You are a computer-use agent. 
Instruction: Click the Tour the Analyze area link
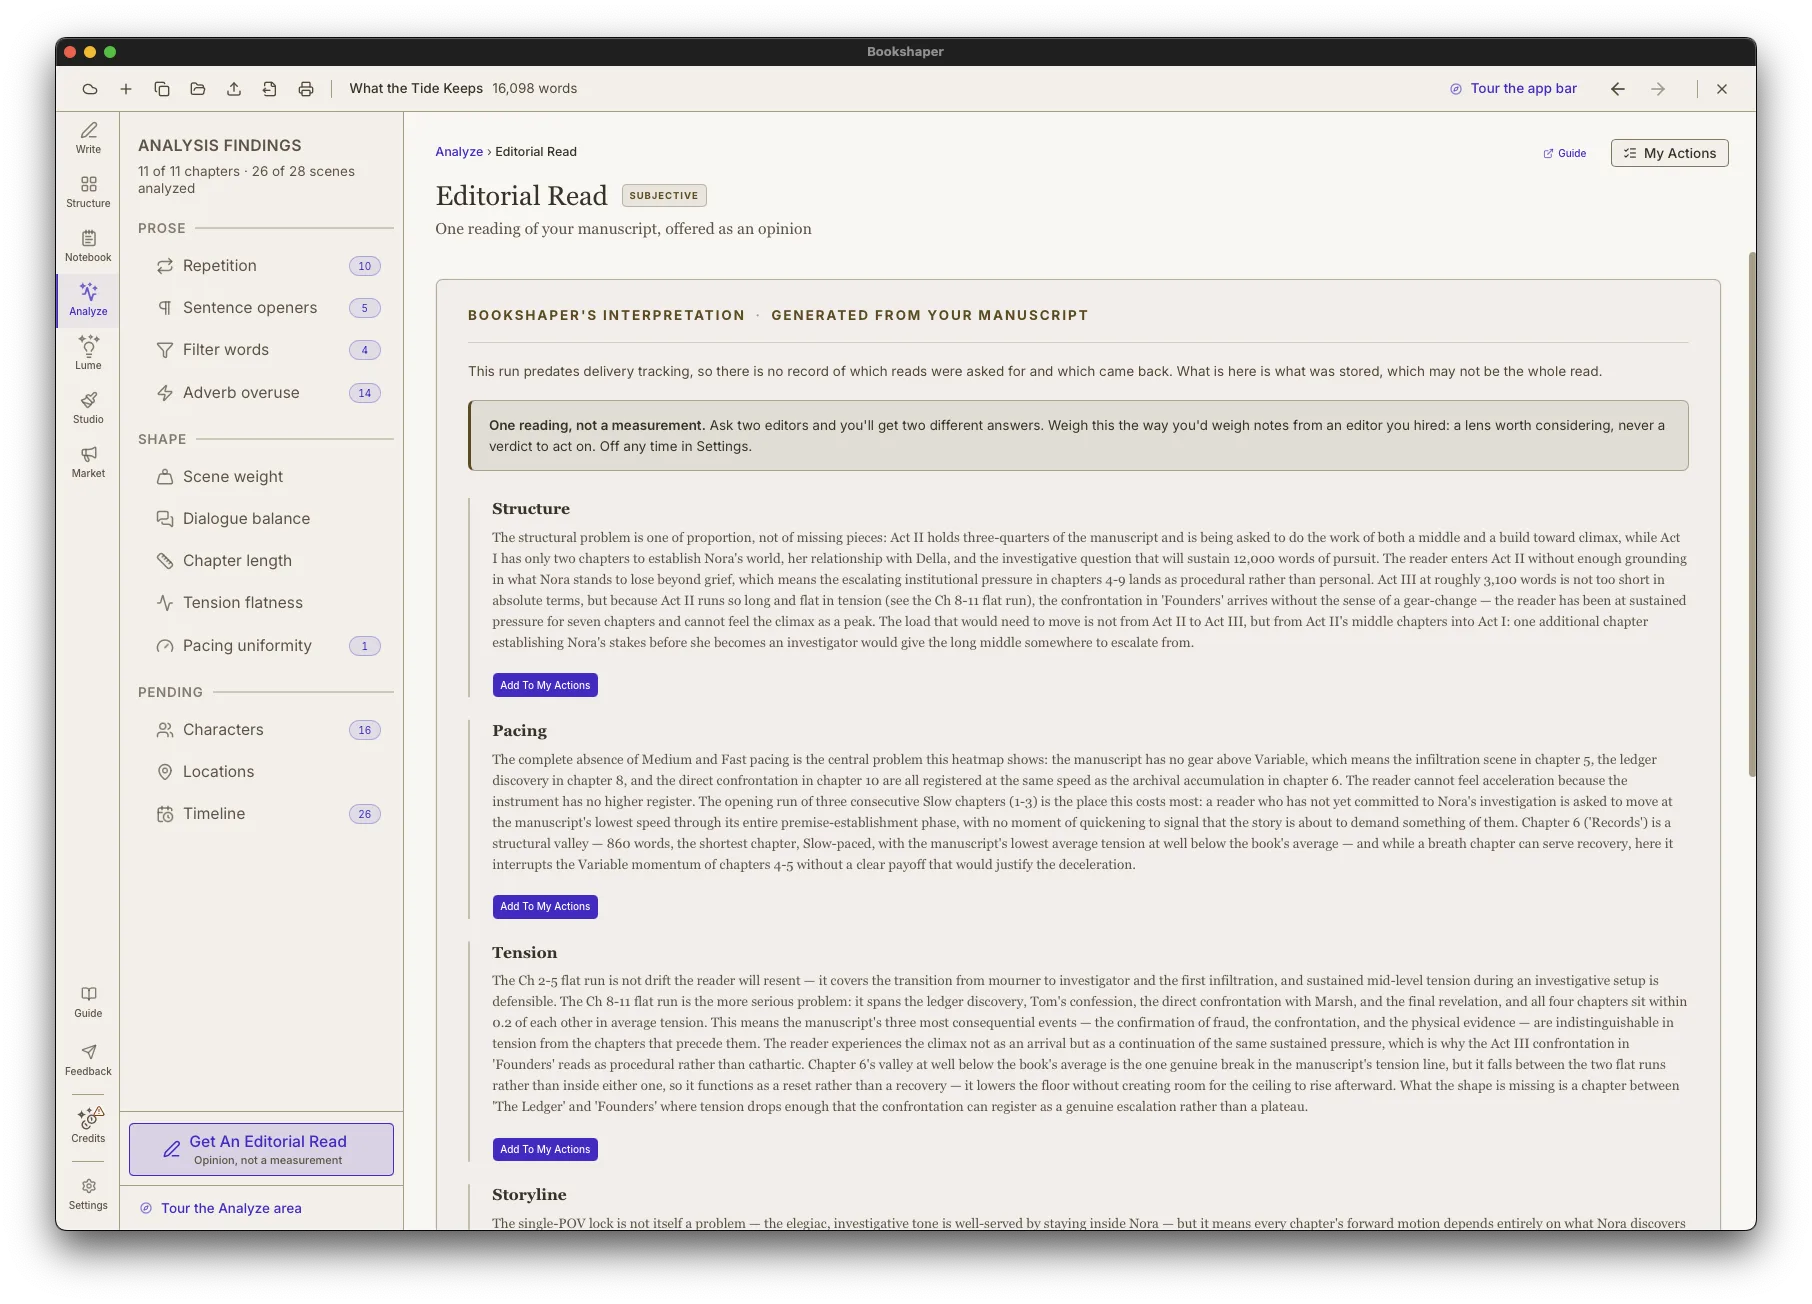click(x=221, y=1208)
